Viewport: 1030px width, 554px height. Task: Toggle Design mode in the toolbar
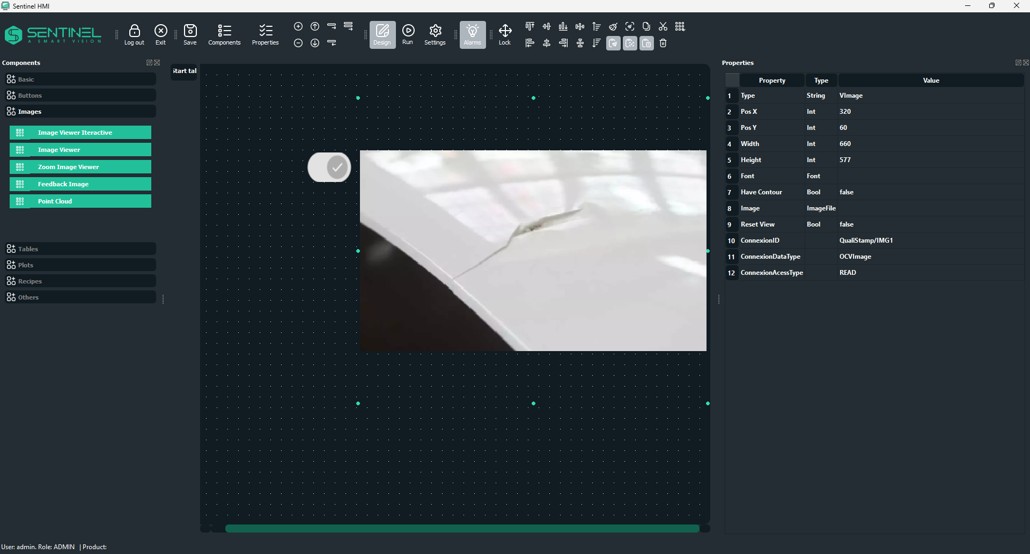tap(382, 34)
